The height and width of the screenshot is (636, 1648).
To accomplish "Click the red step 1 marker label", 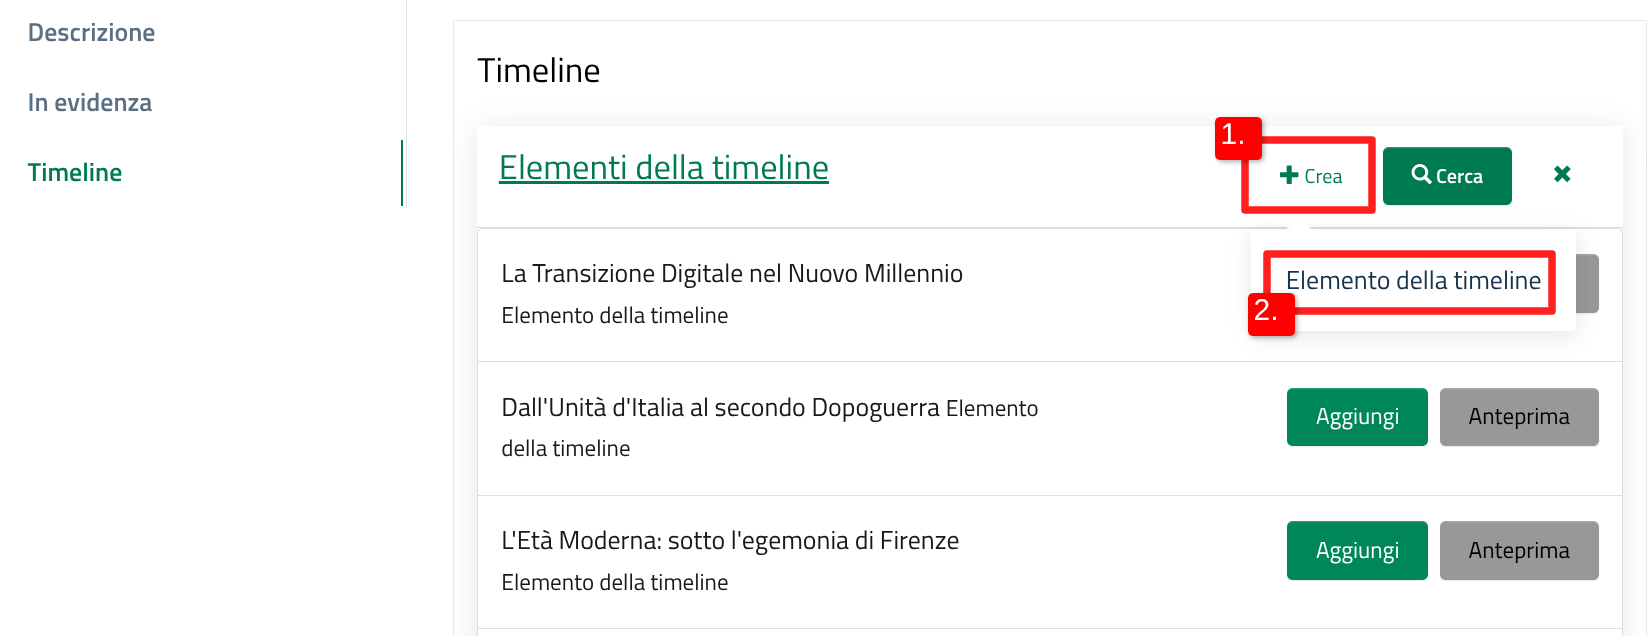I will (1238, 138).
